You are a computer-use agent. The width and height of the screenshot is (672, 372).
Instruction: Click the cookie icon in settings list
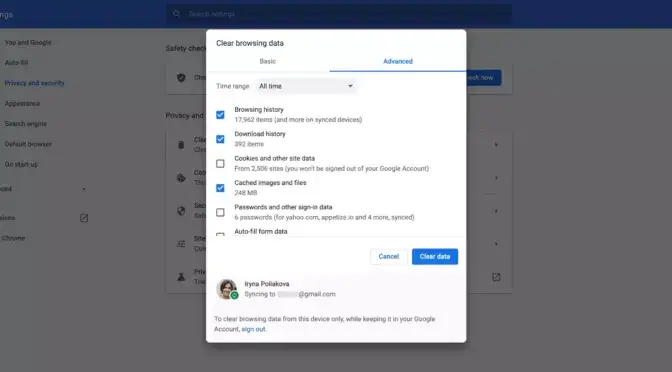tap(181, 178)
